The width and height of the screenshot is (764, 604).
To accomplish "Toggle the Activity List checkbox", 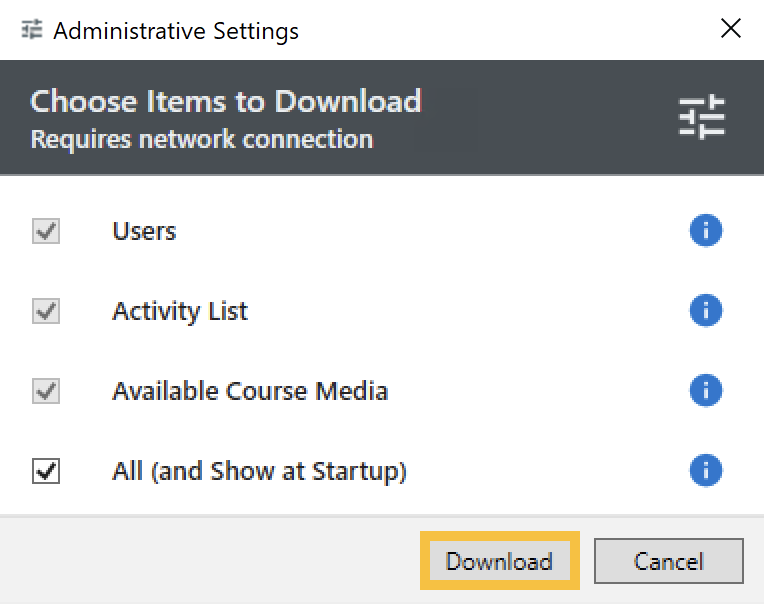I will (46, 311).
